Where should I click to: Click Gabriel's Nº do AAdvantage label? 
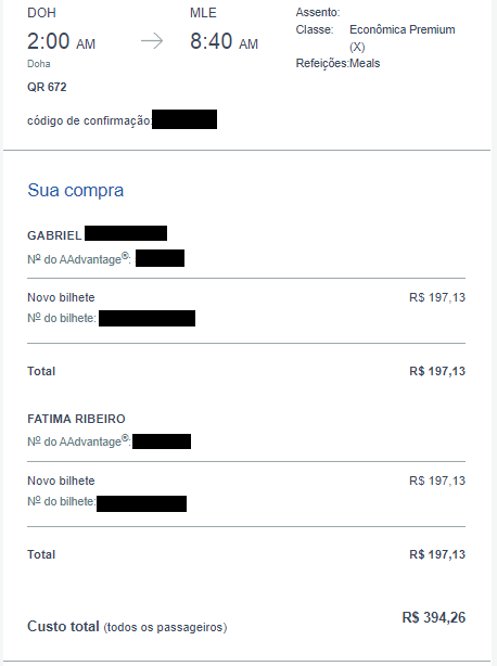click(79, 259)
